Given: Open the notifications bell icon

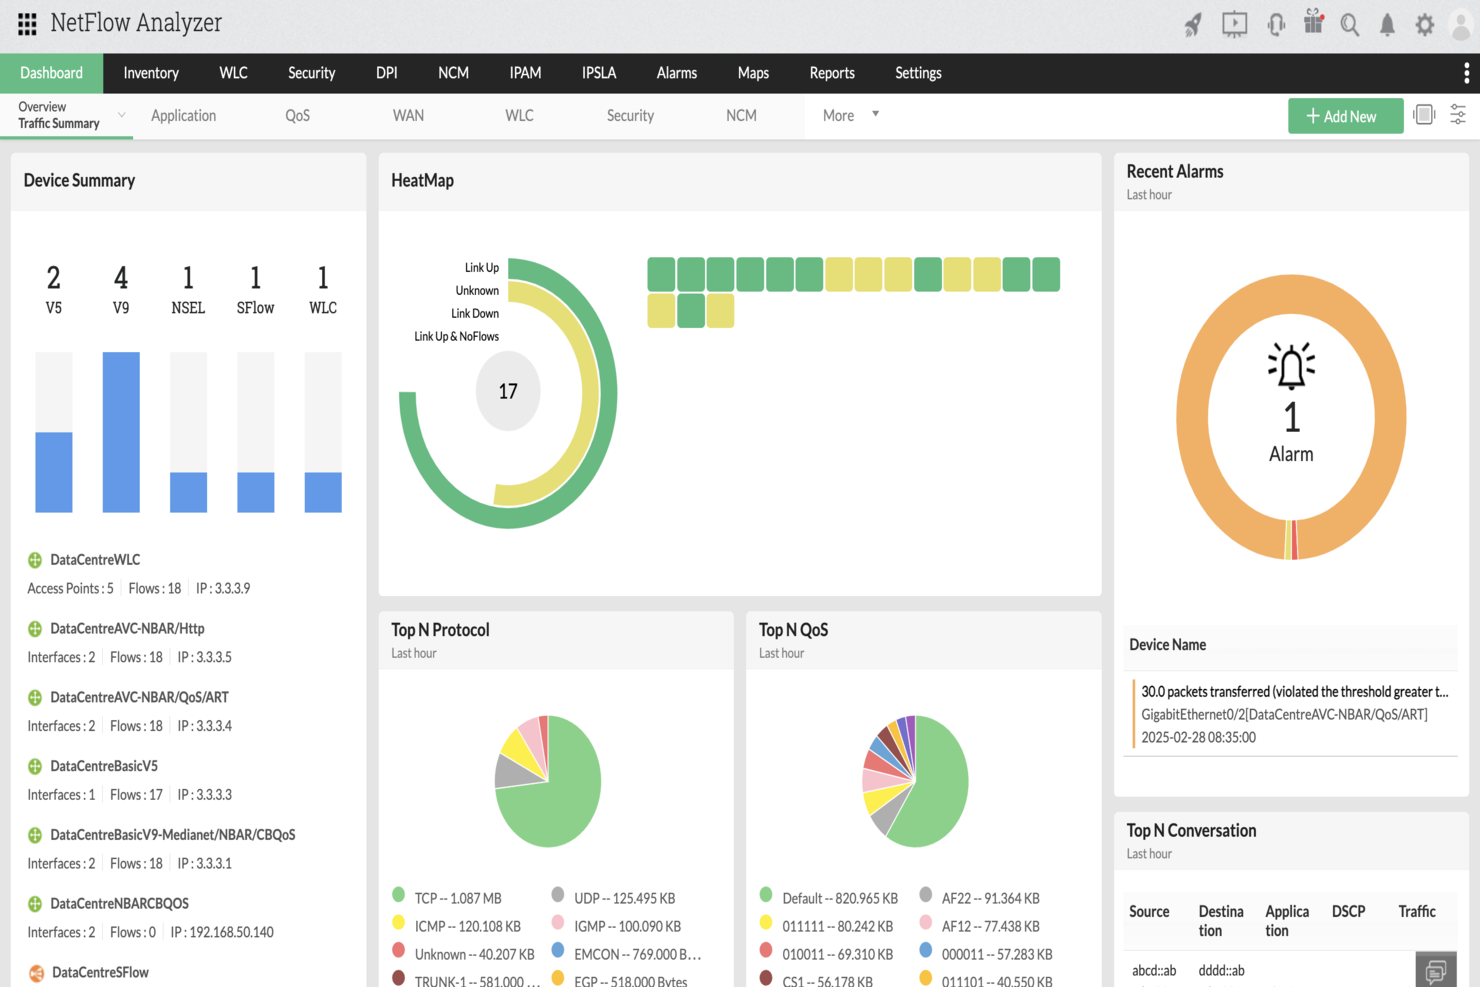Looking at the screenshot, I should tap(1387, 25).
